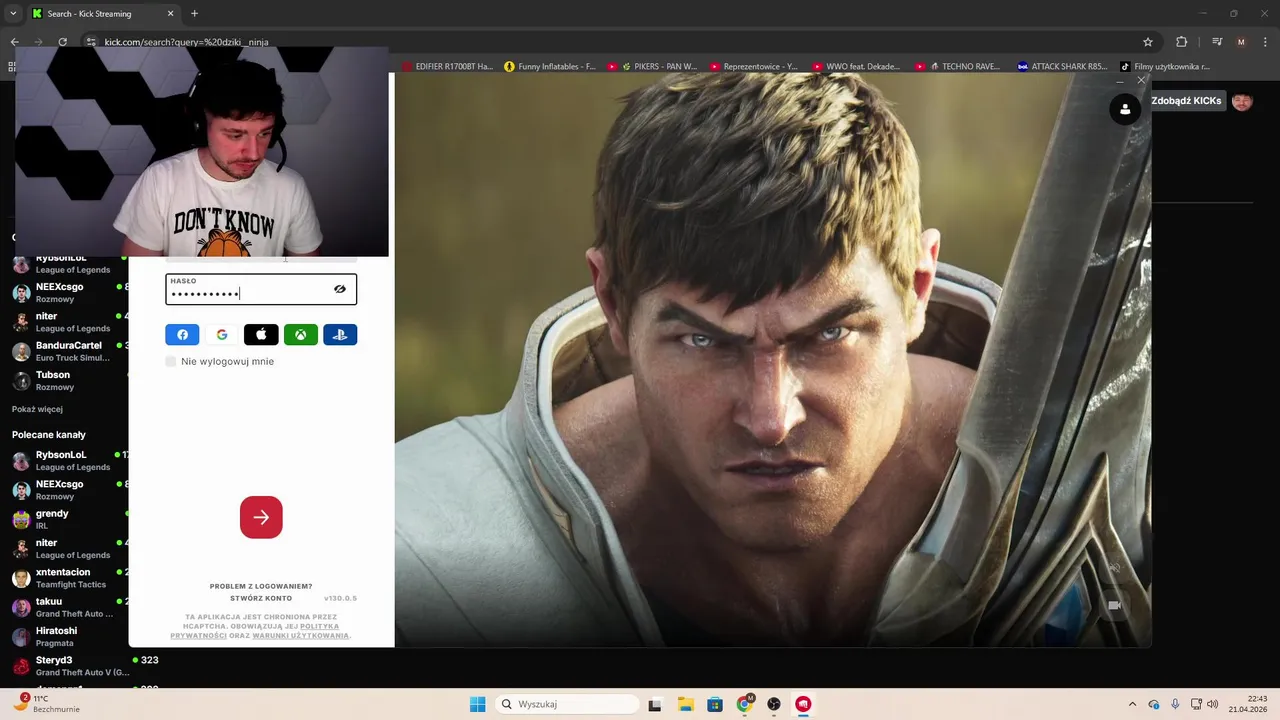Open 'WWO feat. Dekade...' bookmark
Viewport: 1280px width, 720px height.
(x=856, y=67)
